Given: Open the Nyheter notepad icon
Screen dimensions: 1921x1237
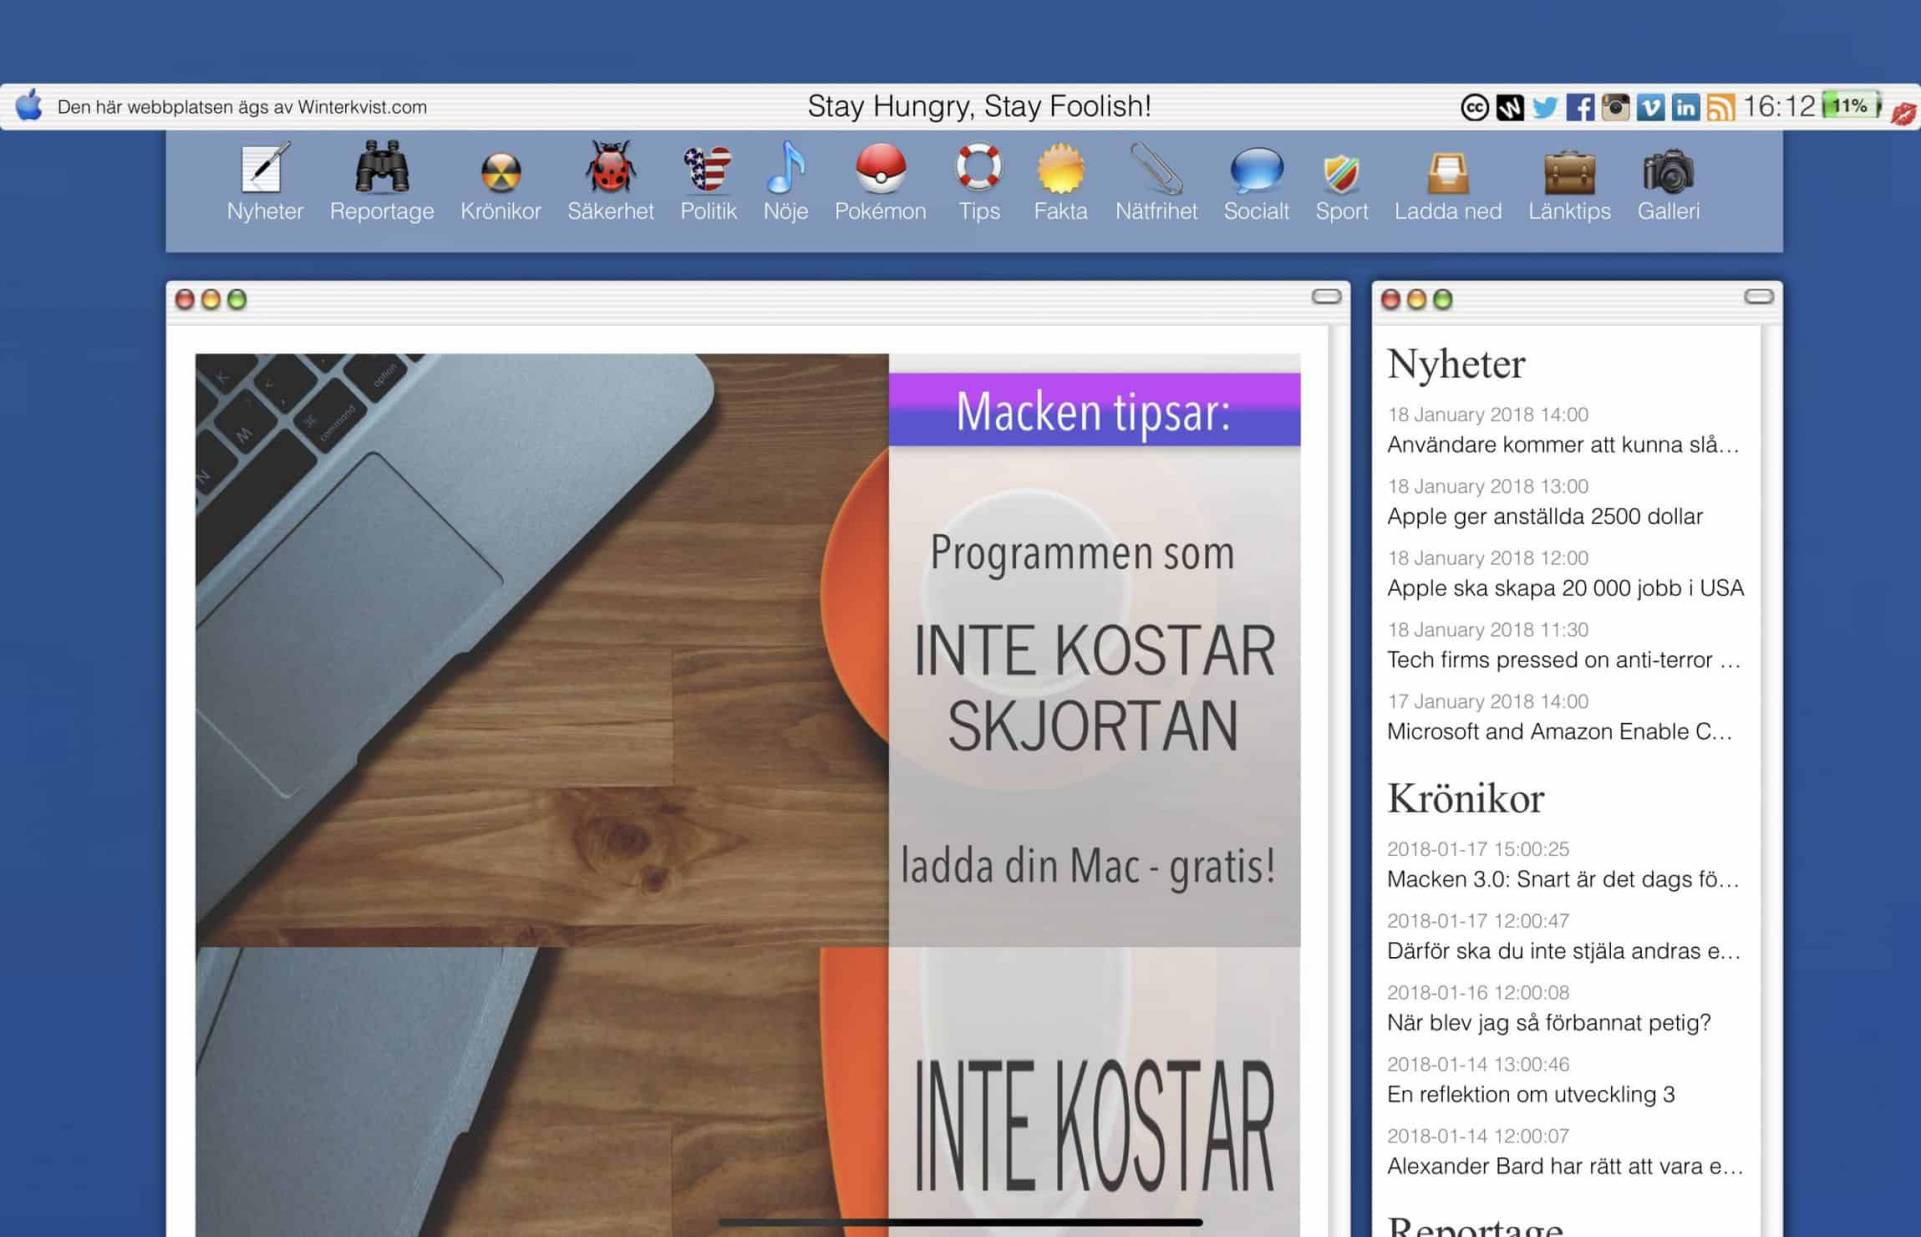Looking at the screenshot, I should [264, 168].
